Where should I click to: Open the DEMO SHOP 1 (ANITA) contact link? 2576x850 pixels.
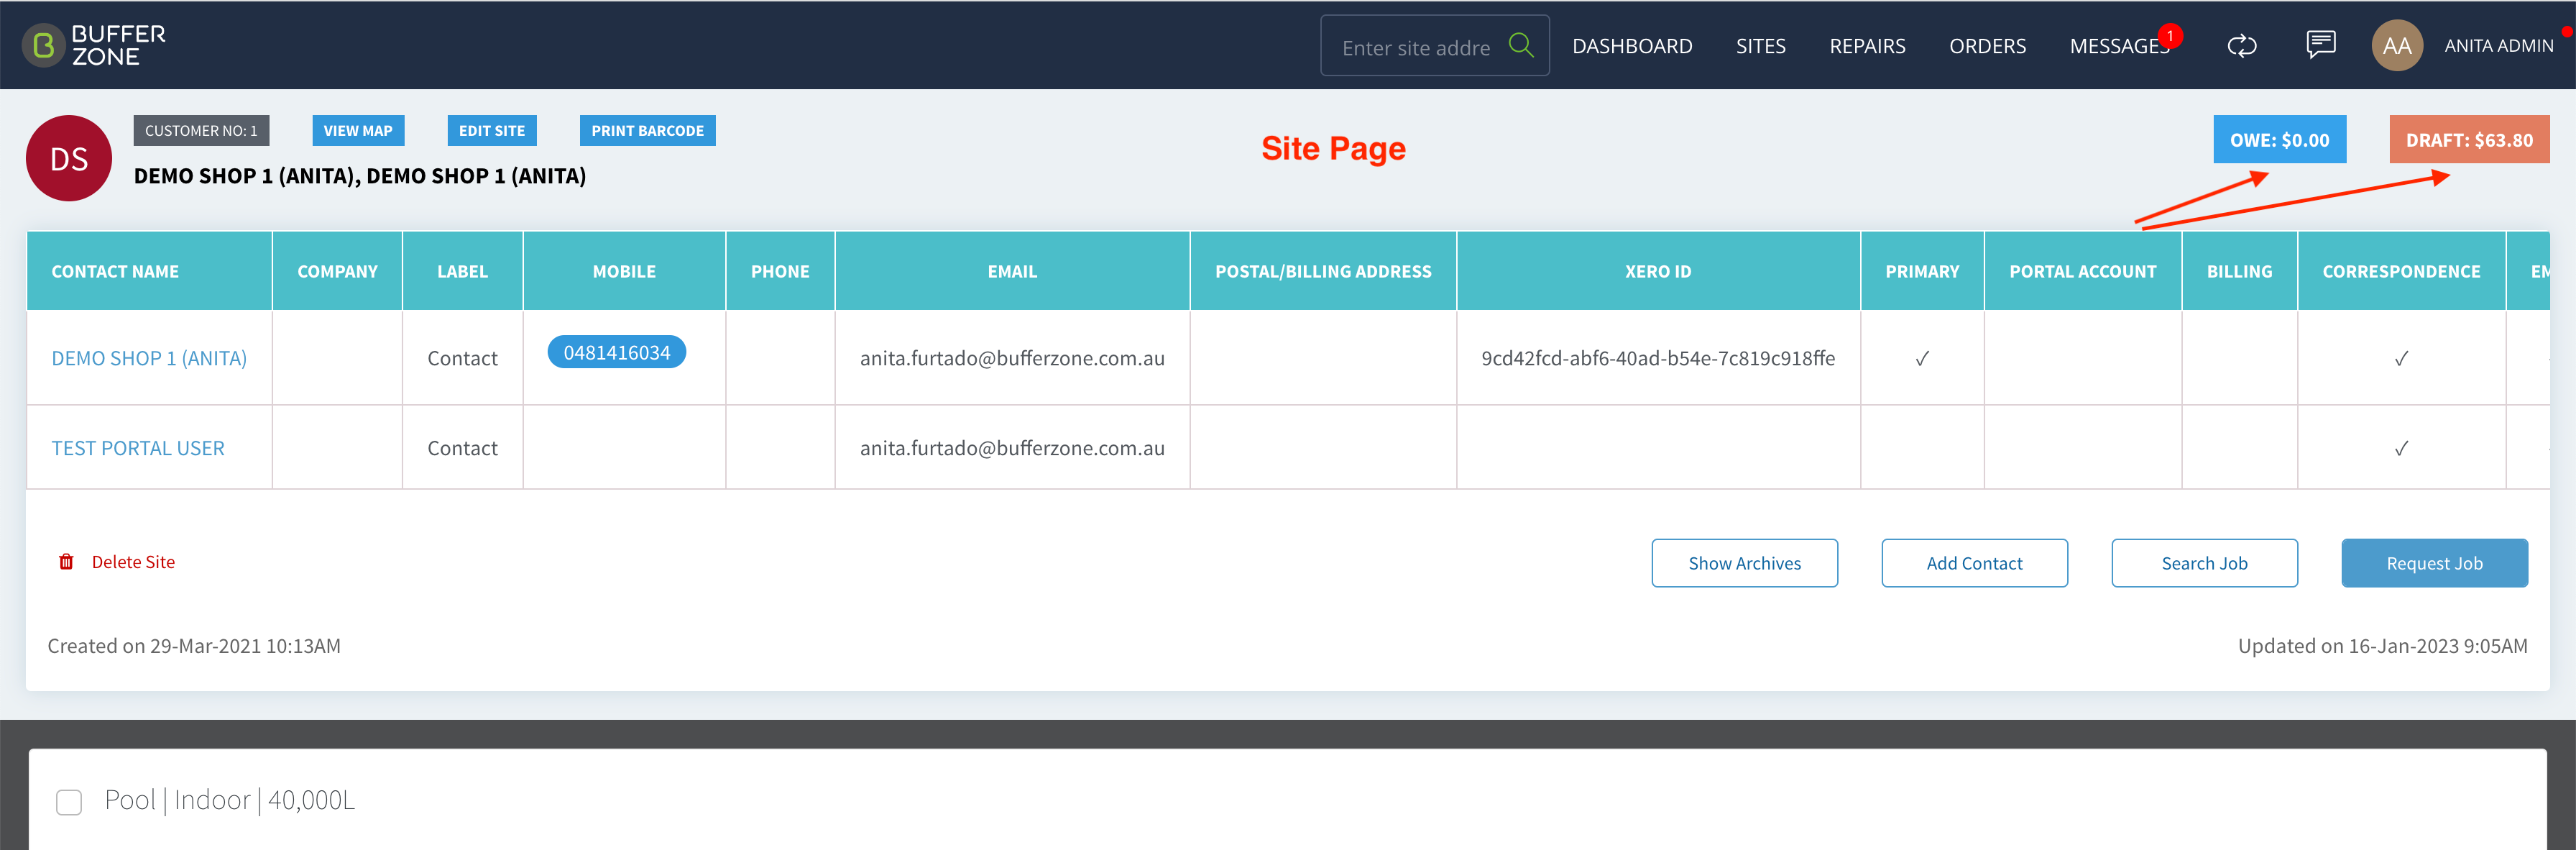pos(149,358)
